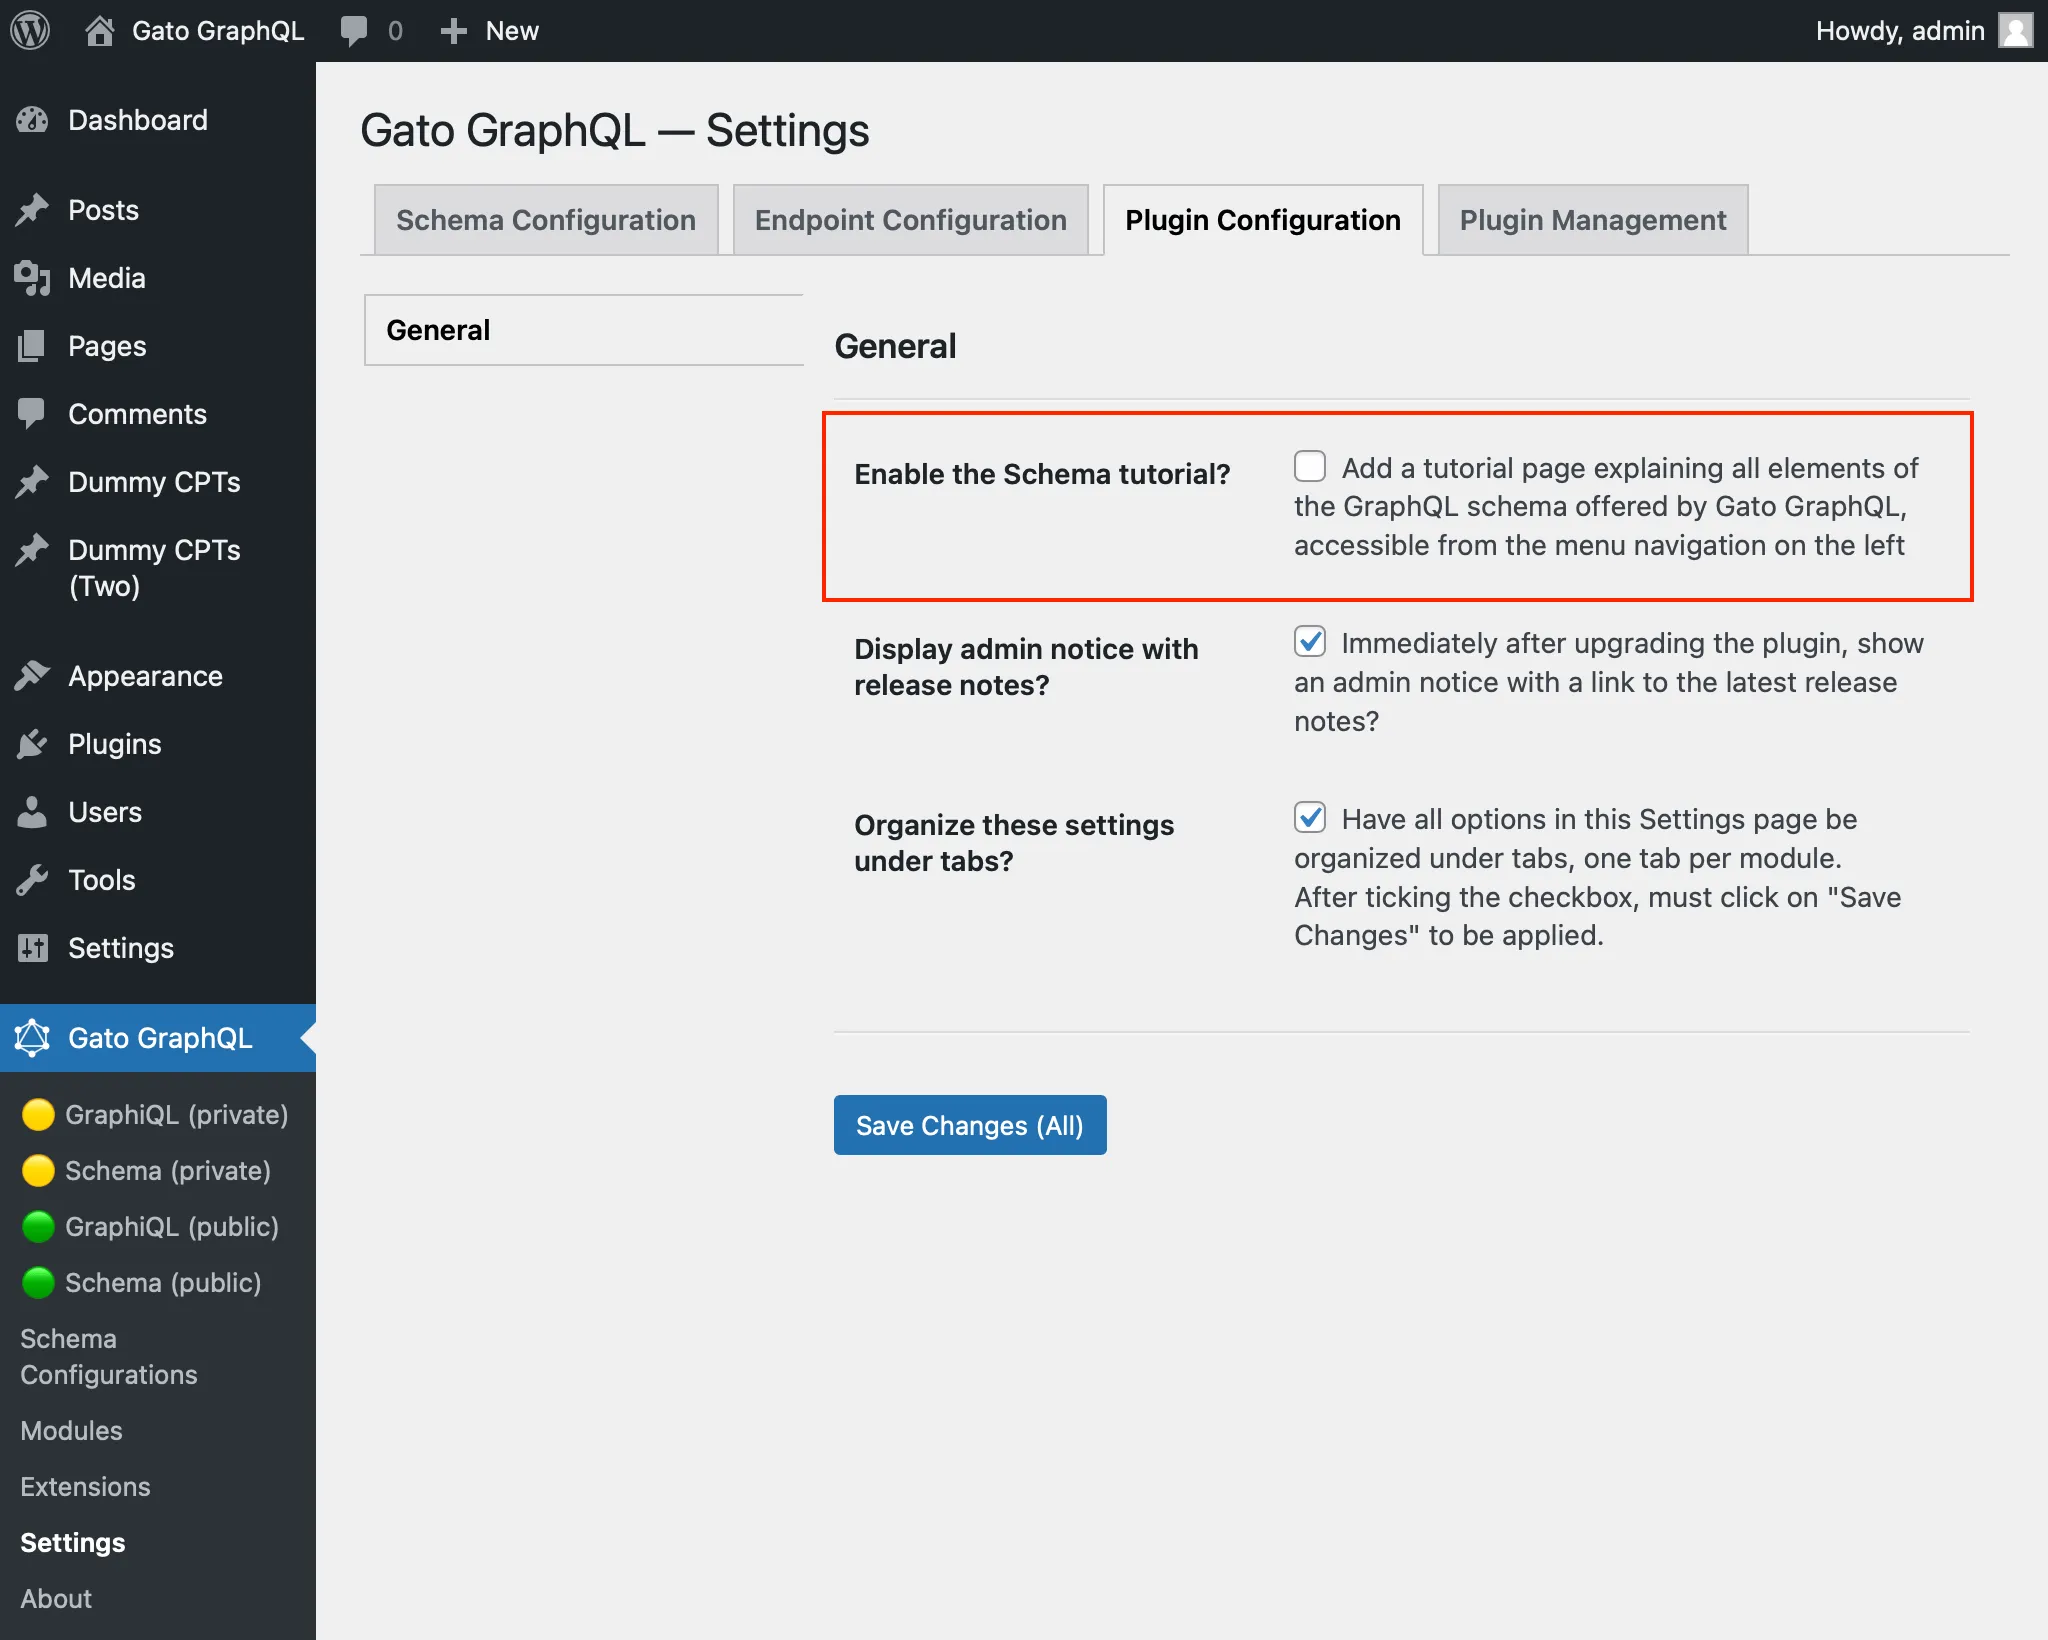Click the Posts pin icon
Screen dimensions: 2048x1640
32,210
